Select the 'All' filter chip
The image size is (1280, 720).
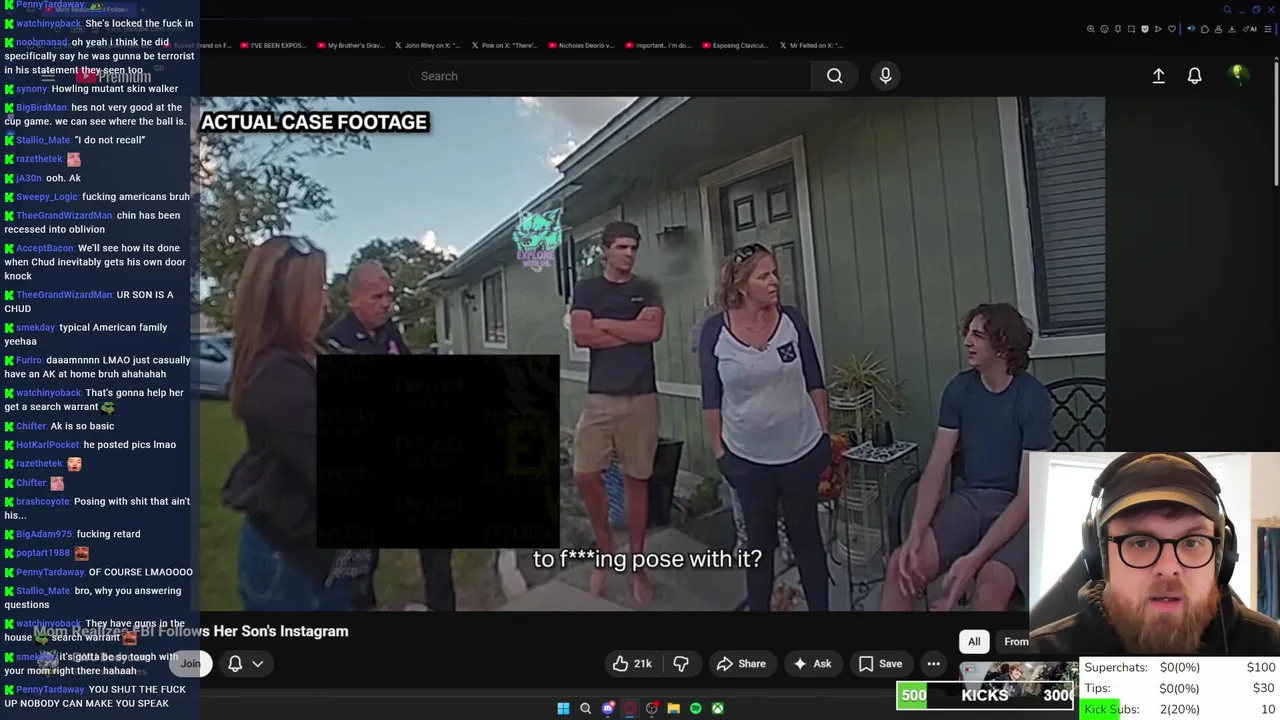[974, 642]
